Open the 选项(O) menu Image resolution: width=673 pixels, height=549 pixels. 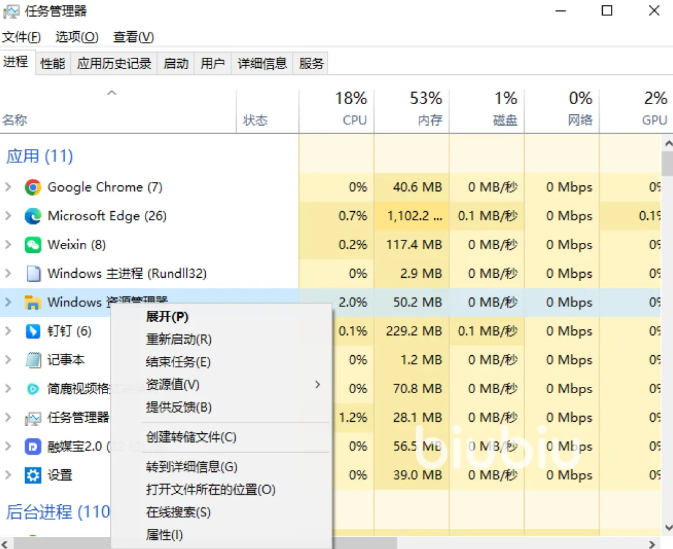76,37
